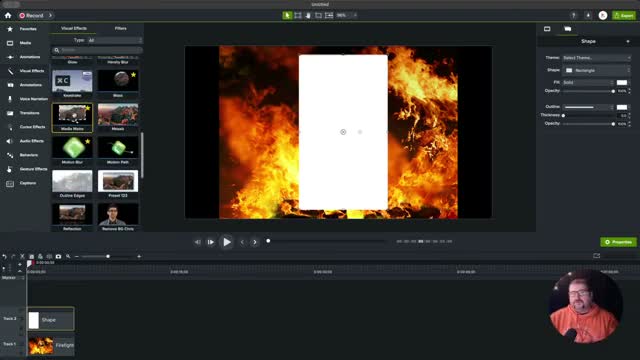Open the Media bin tab
The width and height of the screenshot is (640, 360).
(x=24, y=43)
